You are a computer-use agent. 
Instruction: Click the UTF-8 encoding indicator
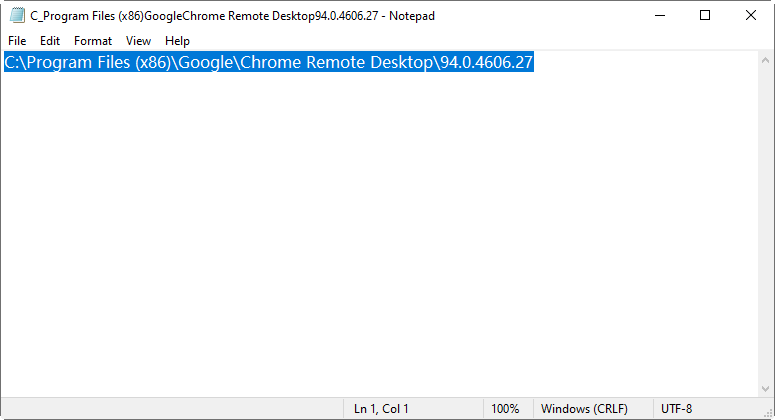pyautogui.click(x=675, y=409)
